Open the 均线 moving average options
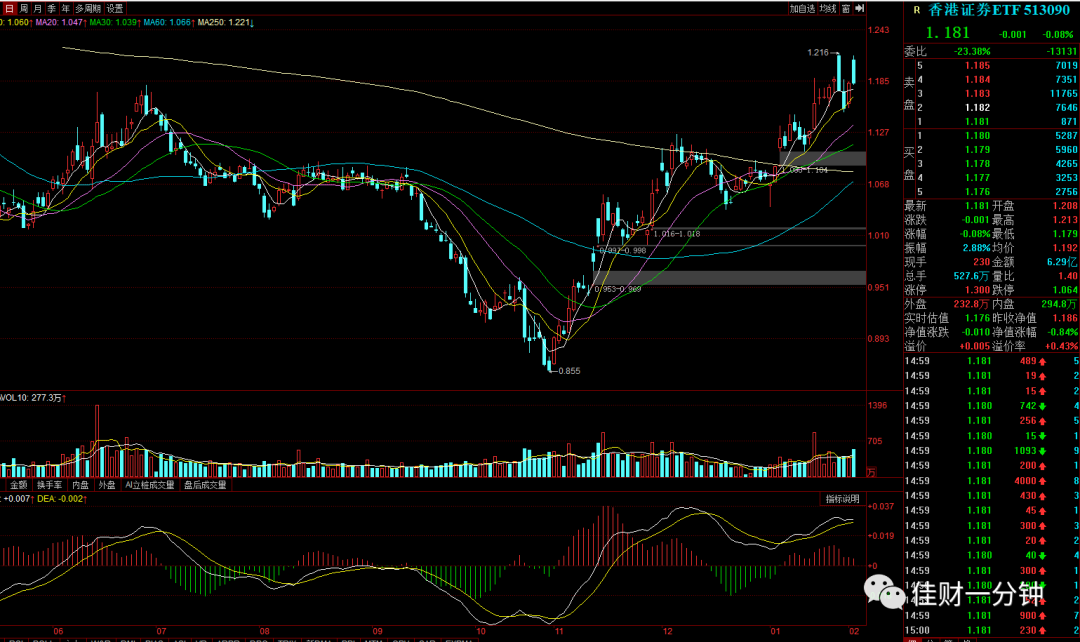The image size is (1080, 642). coord(827,8)
